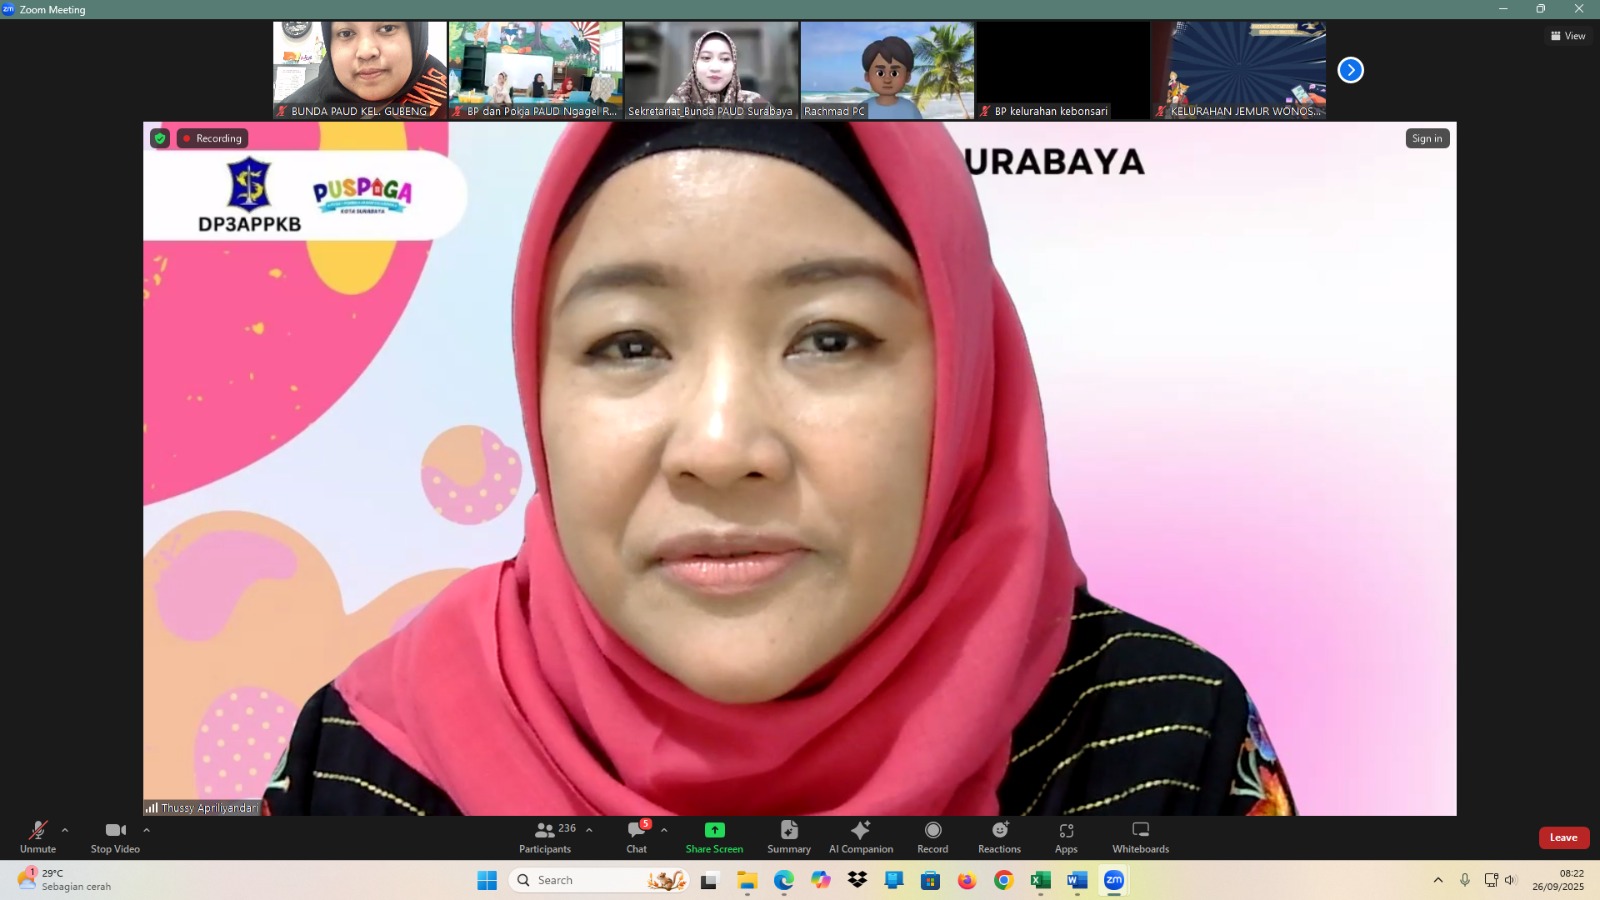This screenshot has width=1600, height=900.
Task: Open File Explorer from the taskbar
Action: 747,880
